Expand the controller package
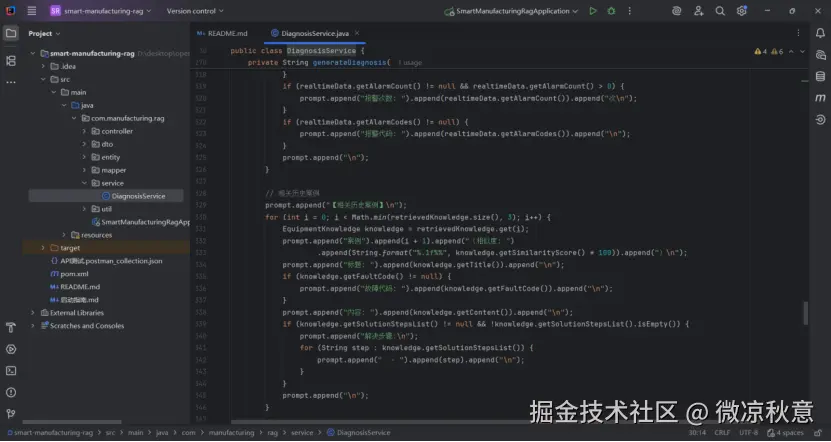Screen dimensions: 831x442 coord(84,131)
